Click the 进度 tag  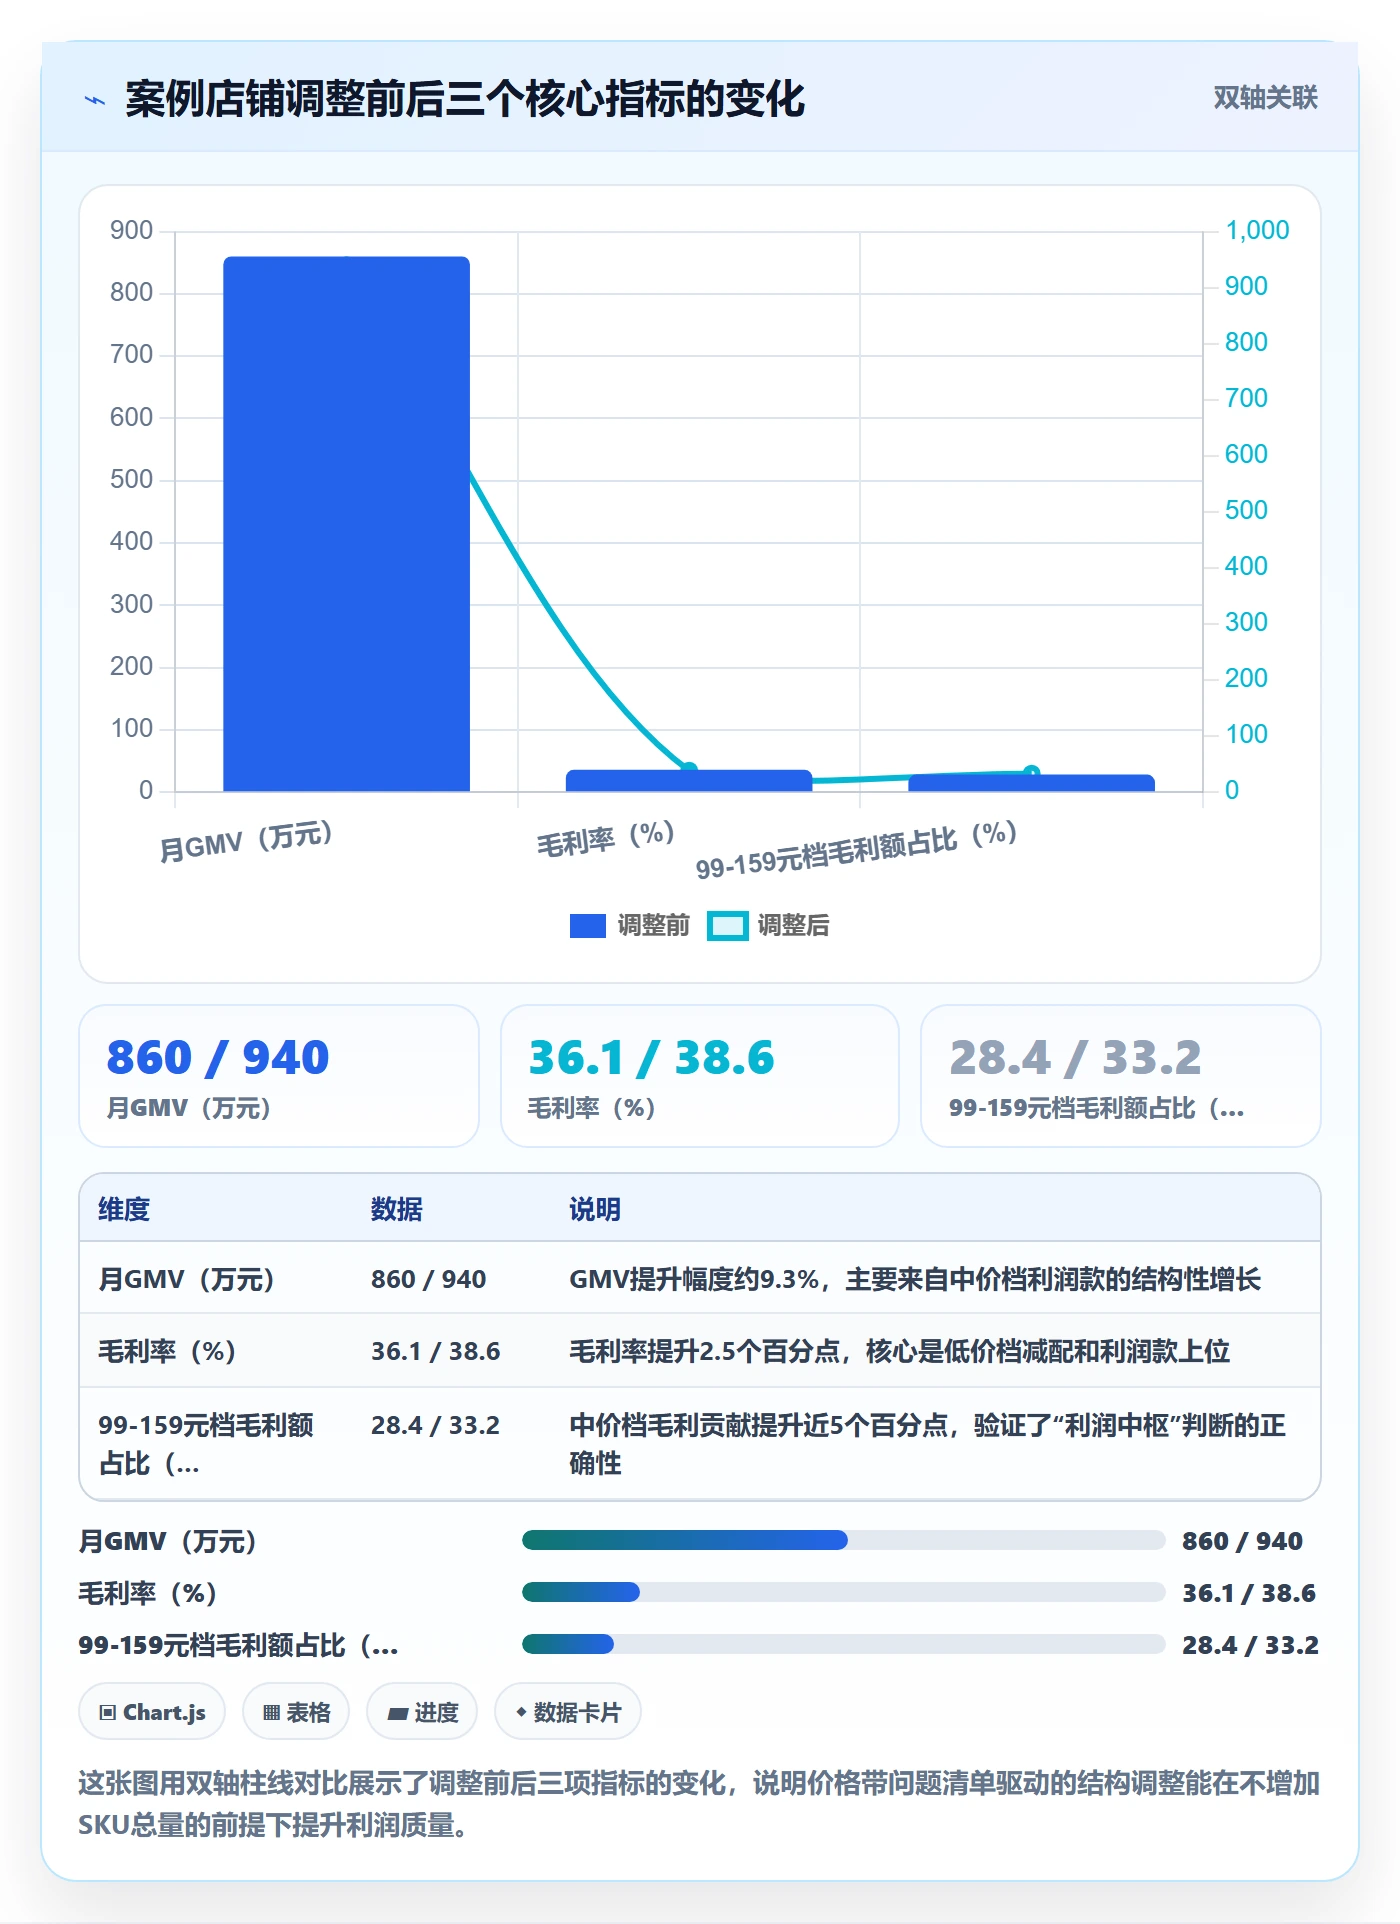coord(422,1712)
